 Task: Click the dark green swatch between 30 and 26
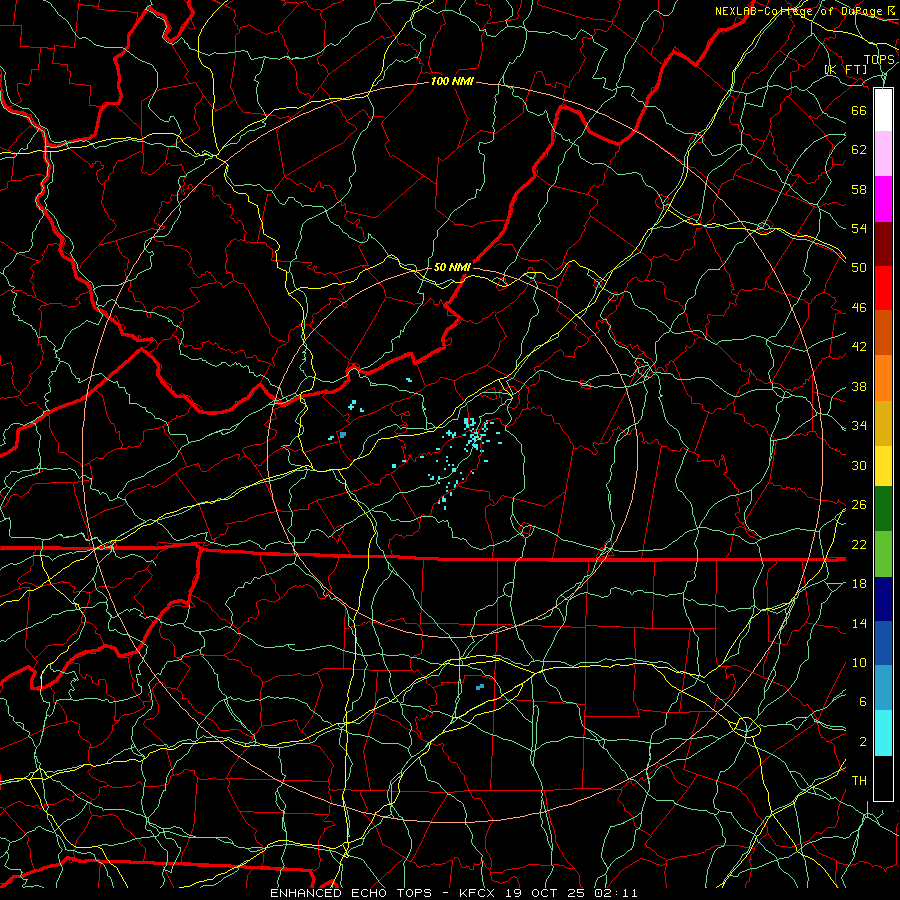point(883,509)
